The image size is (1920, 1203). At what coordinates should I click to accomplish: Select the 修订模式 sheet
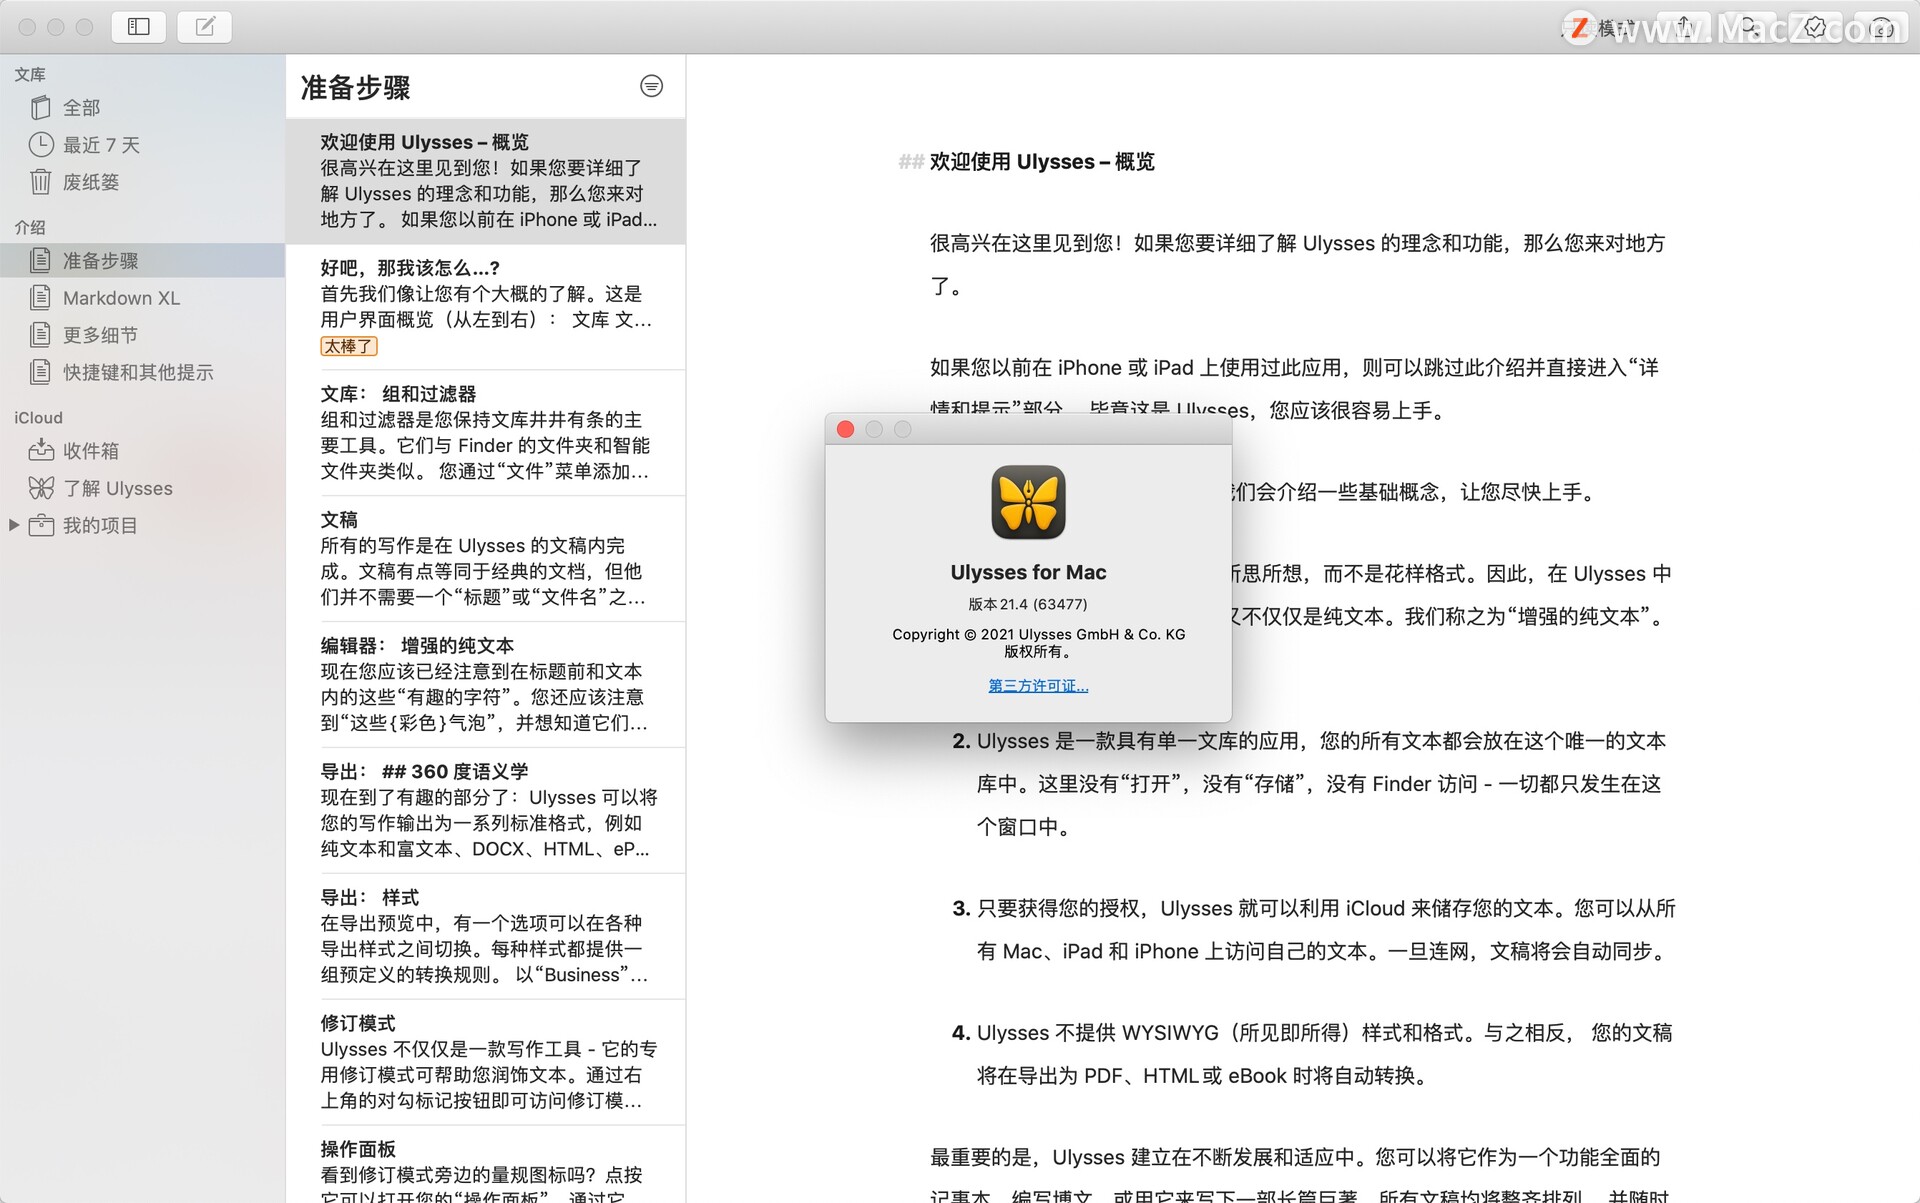[486, 1063]
